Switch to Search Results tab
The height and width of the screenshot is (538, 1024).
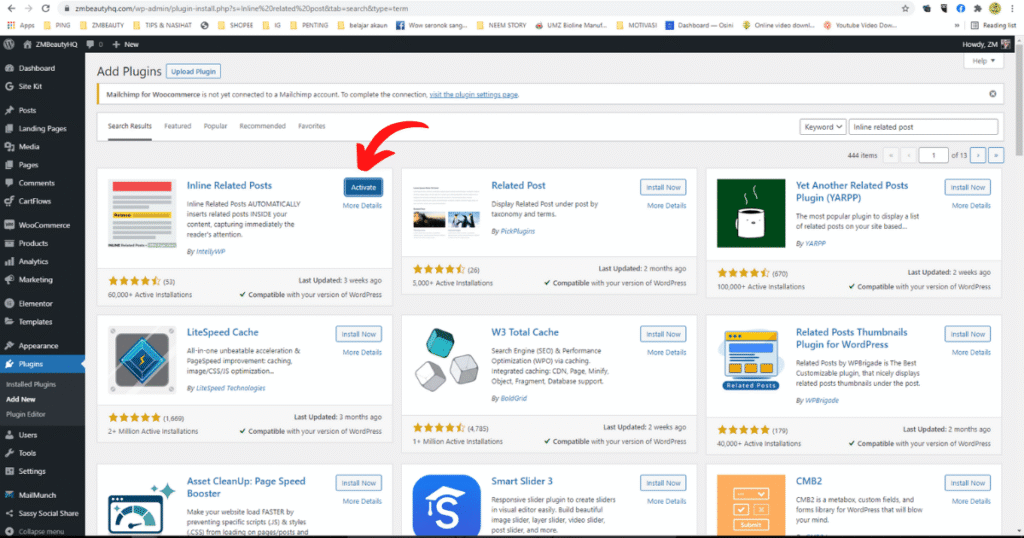click(x=129, y=126)
